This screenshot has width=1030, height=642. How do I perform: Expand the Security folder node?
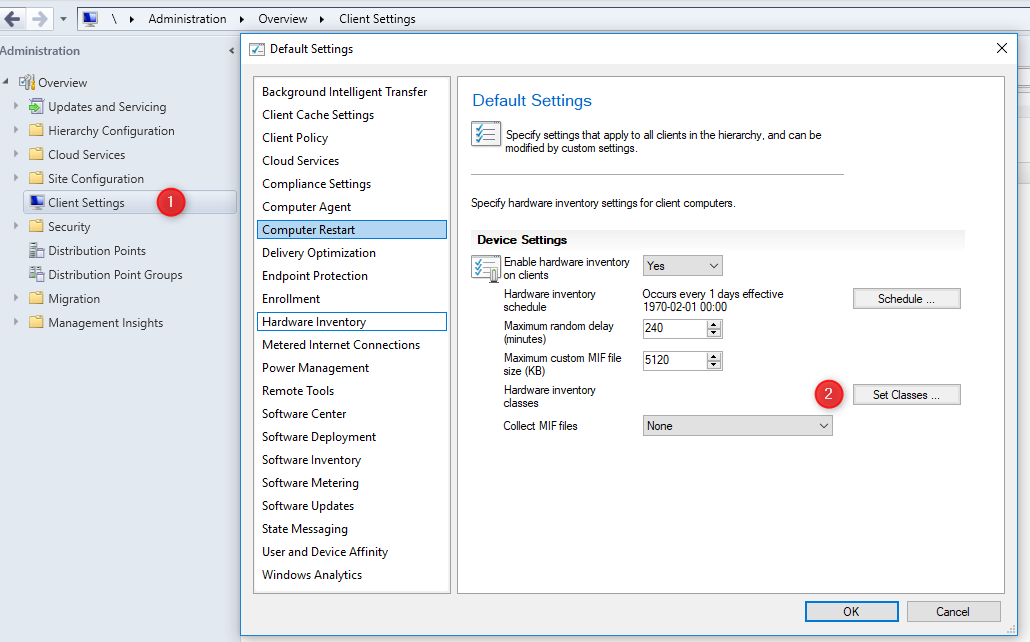point(16,226)
